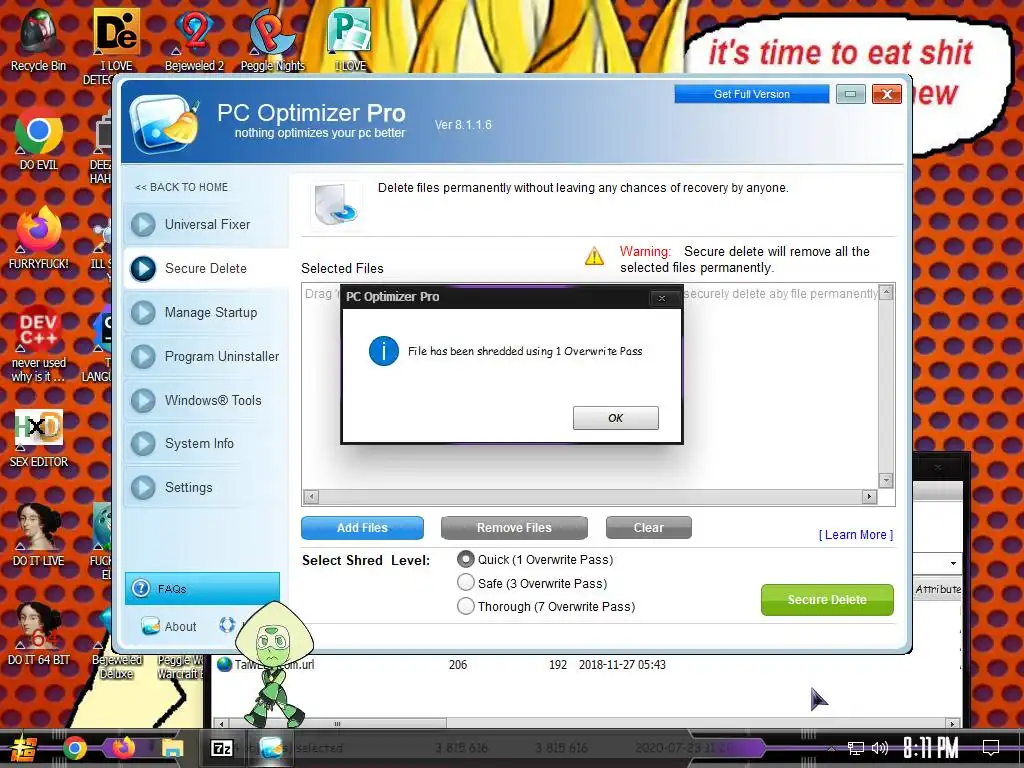Open Universal Fixer from sidebar
The width and height of the screenshot is (1024, 768).
pos(206,225)
